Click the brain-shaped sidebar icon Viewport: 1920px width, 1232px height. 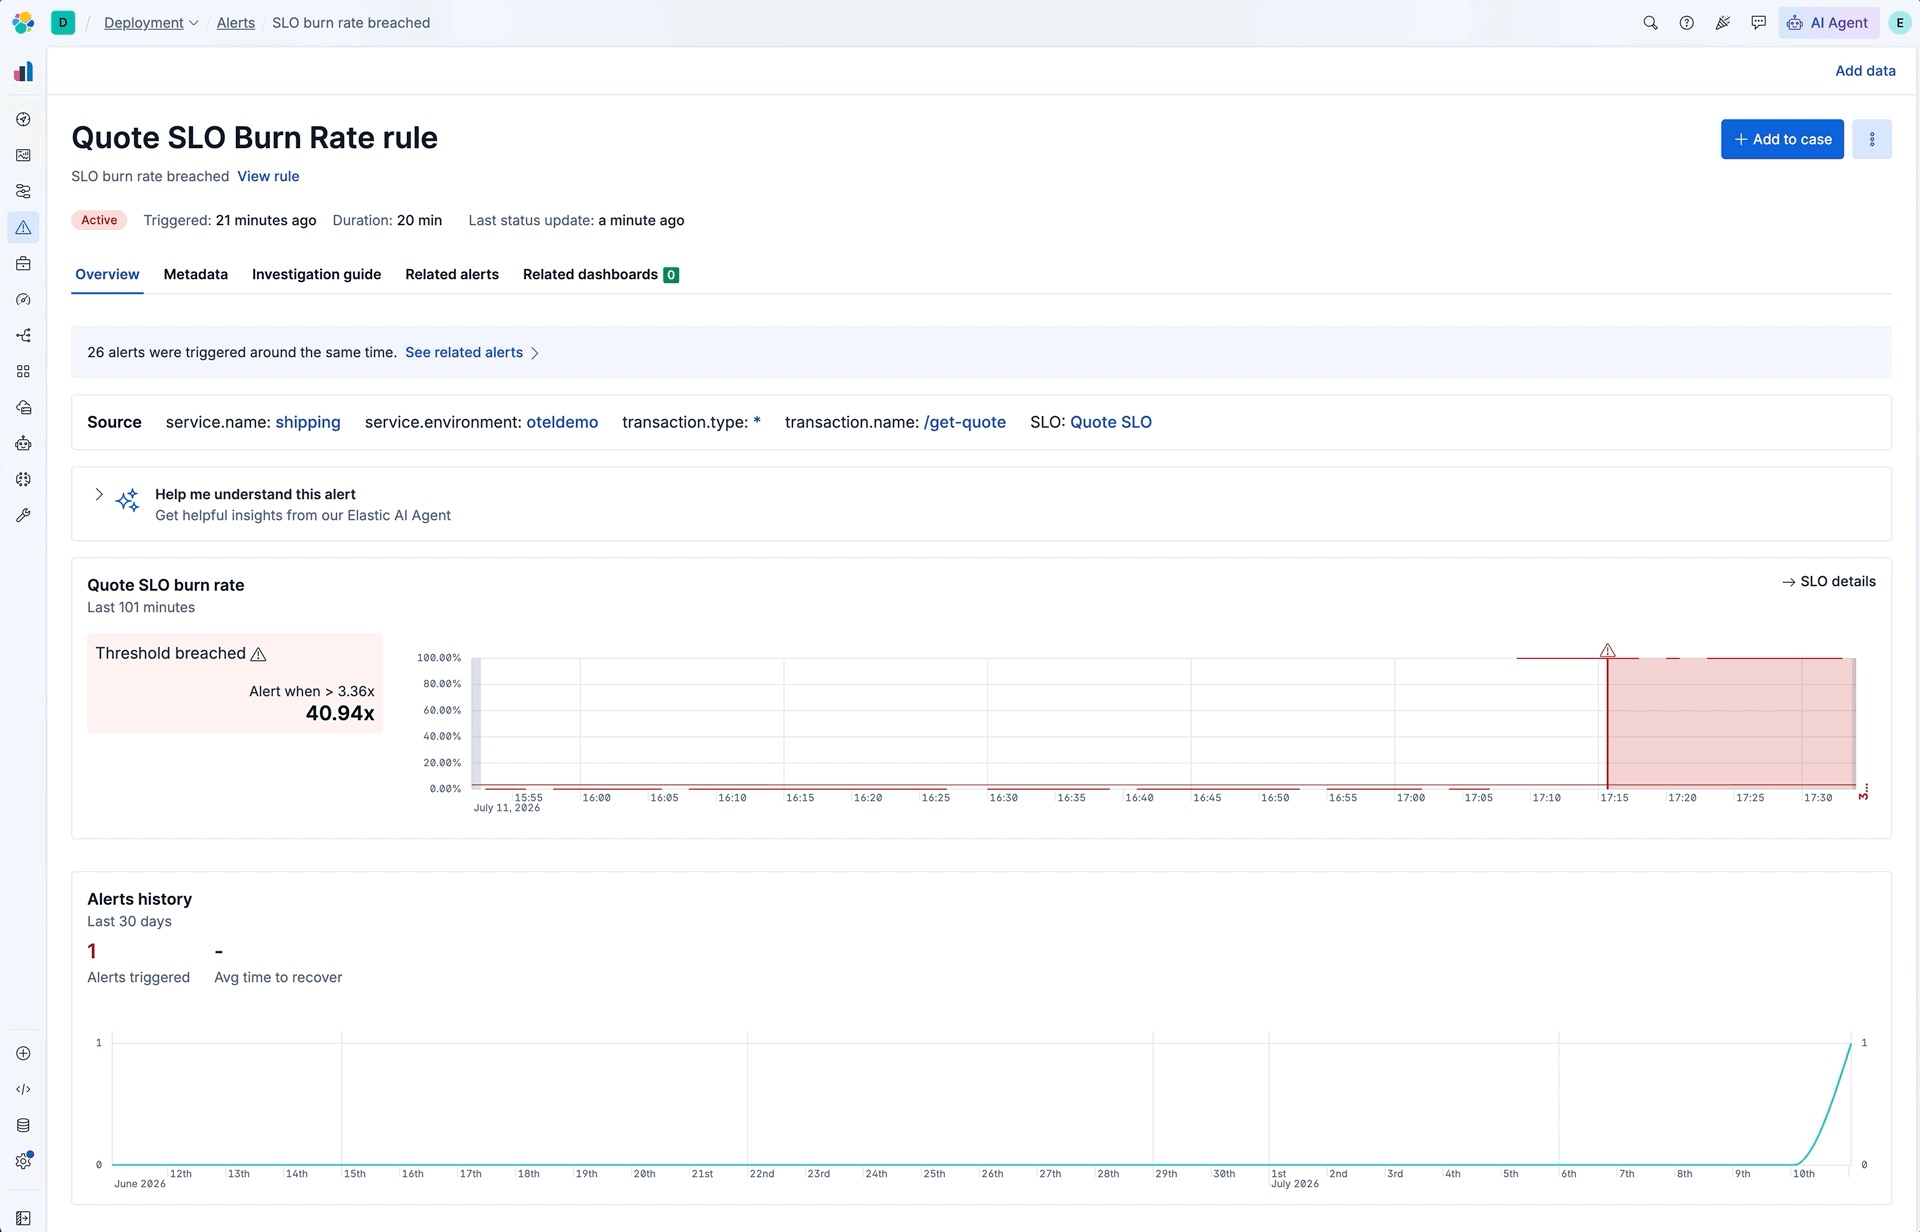23,479
